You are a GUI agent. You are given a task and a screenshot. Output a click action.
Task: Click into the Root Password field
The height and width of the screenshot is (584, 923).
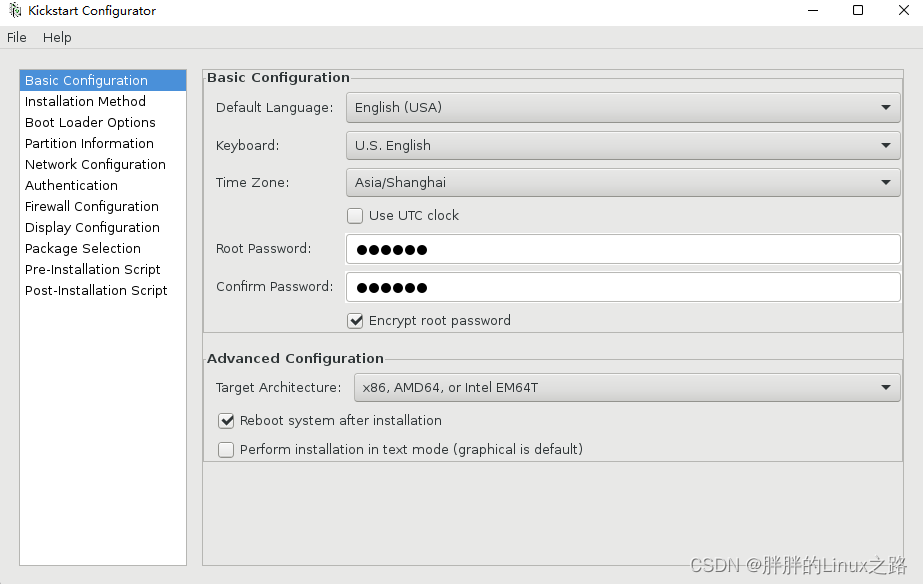click(622, 249)
